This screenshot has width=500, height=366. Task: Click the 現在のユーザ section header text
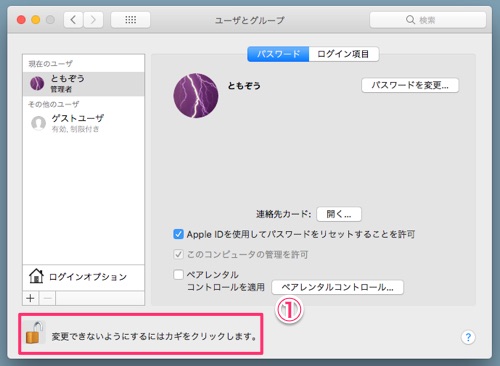pos(50,64)
